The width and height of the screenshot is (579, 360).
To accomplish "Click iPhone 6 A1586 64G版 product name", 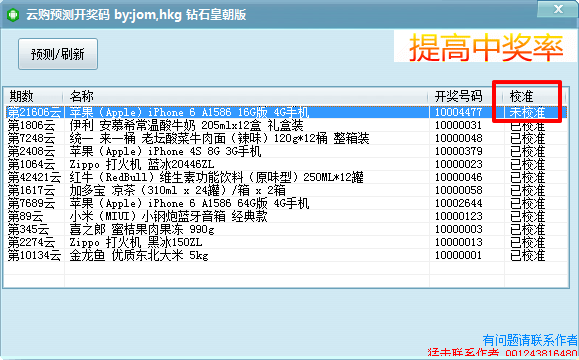I will pos(189,203).
